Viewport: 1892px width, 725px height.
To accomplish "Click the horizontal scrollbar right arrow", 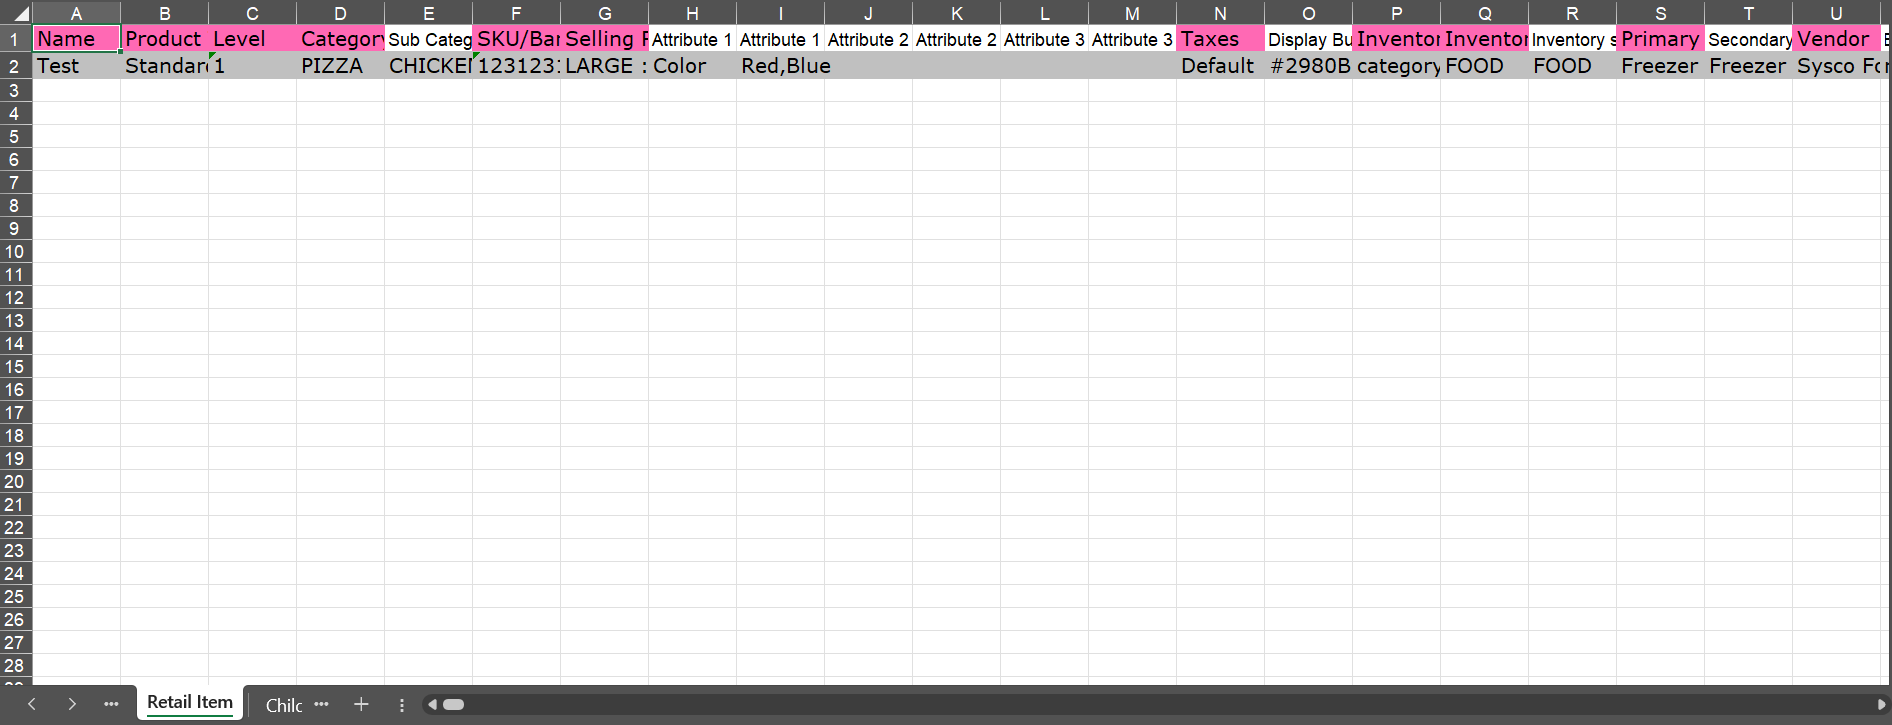I will (x=1881, y=705).
